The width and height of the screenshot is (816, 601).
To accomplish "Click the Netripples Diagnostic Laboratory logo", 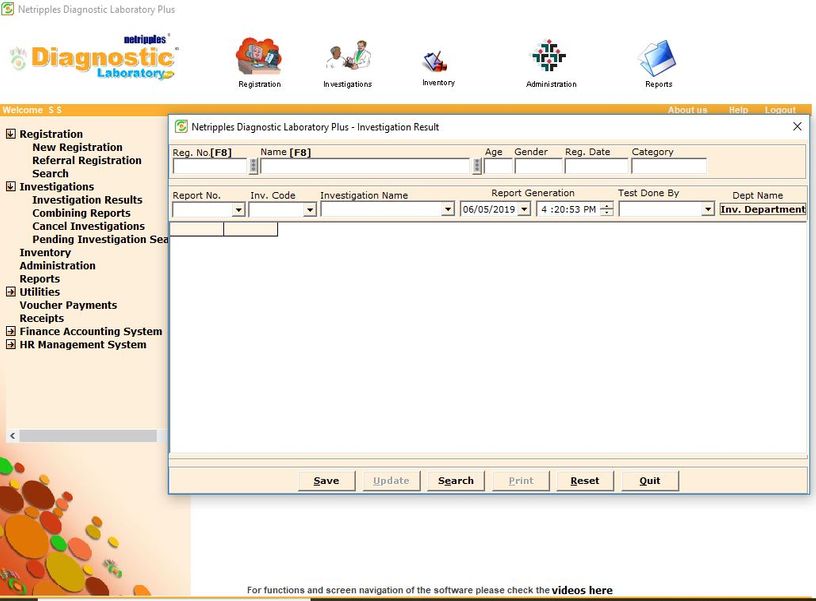I will 93,58.
